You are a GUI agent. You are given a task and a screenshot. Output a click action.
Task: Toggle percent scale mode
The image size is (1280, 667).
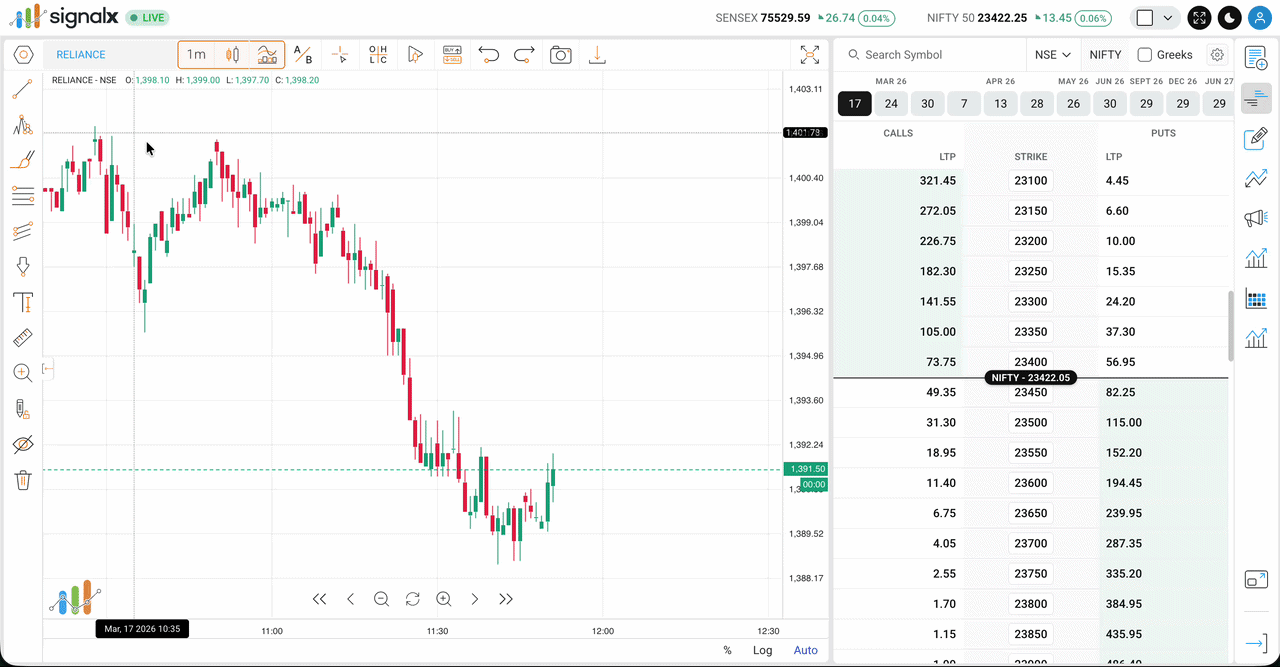point(727,650)
